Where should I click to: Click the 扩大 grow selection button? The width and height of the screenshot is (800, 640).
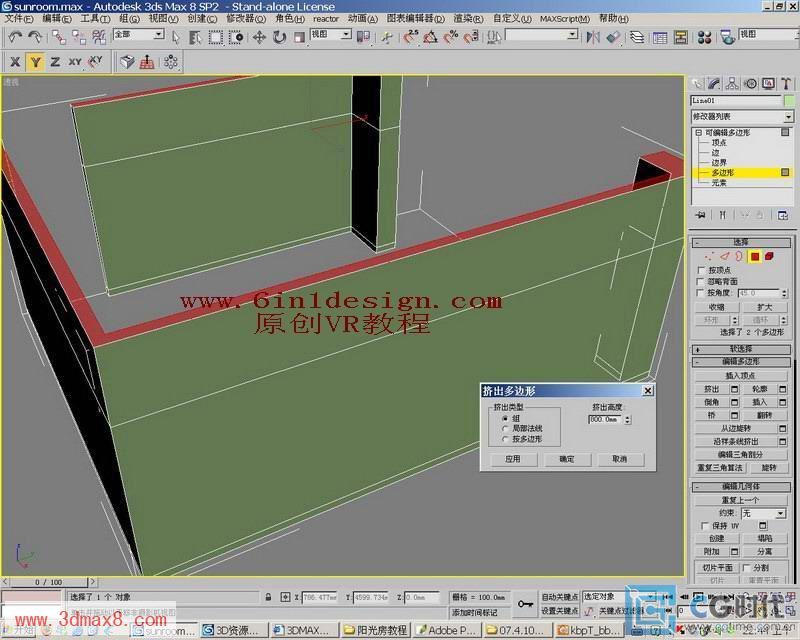[x=764, y=307]
